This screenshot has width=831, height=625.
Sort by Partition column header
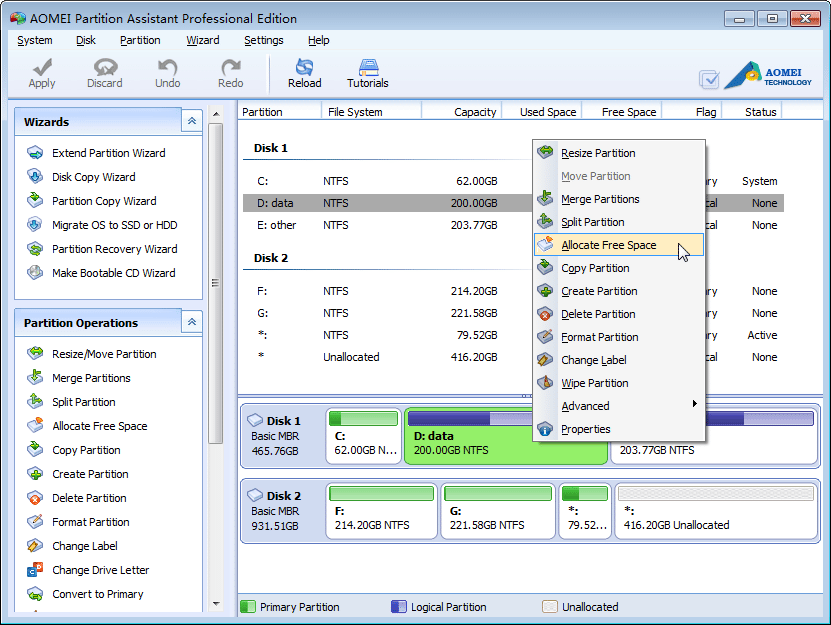click(x=280, y=112)
